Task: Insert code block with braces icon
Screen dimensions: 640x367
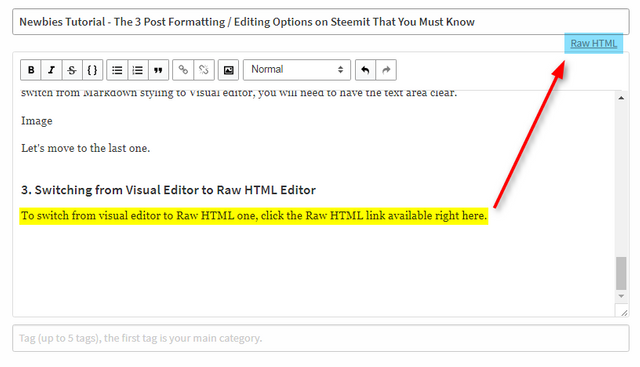Action: click(x=93, y=70)
